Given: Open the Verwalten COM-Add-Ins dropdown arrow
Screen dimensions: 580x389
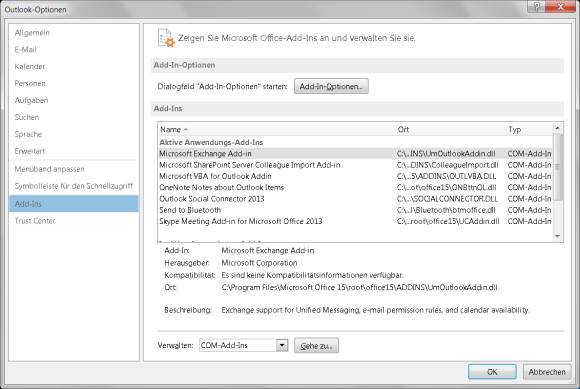Looking at the screenshot, I should [x=282, y=345].
